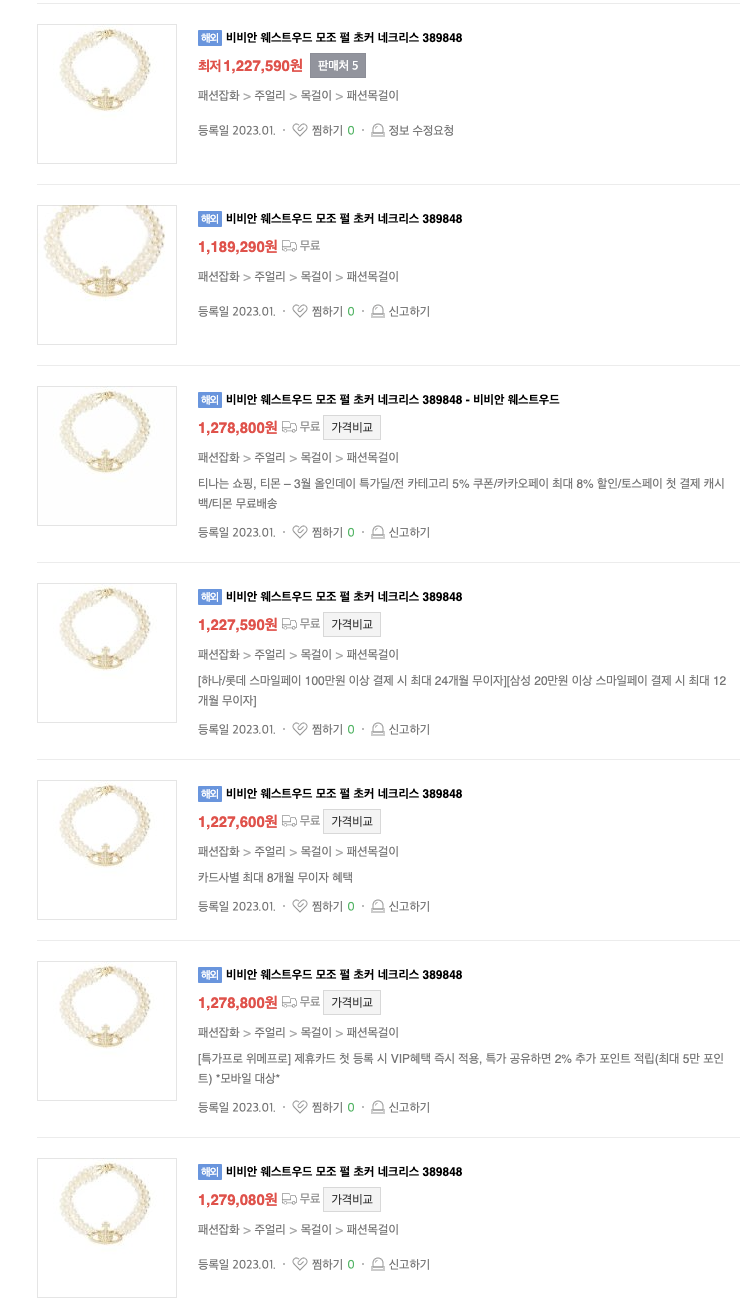Open the necklace thumbnail of the 1,189,290원 listing

coord(107,275)
